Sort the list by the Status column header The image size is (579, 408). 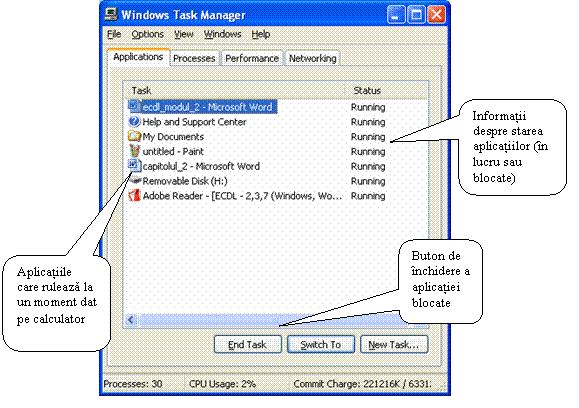(x=386, y=90)
